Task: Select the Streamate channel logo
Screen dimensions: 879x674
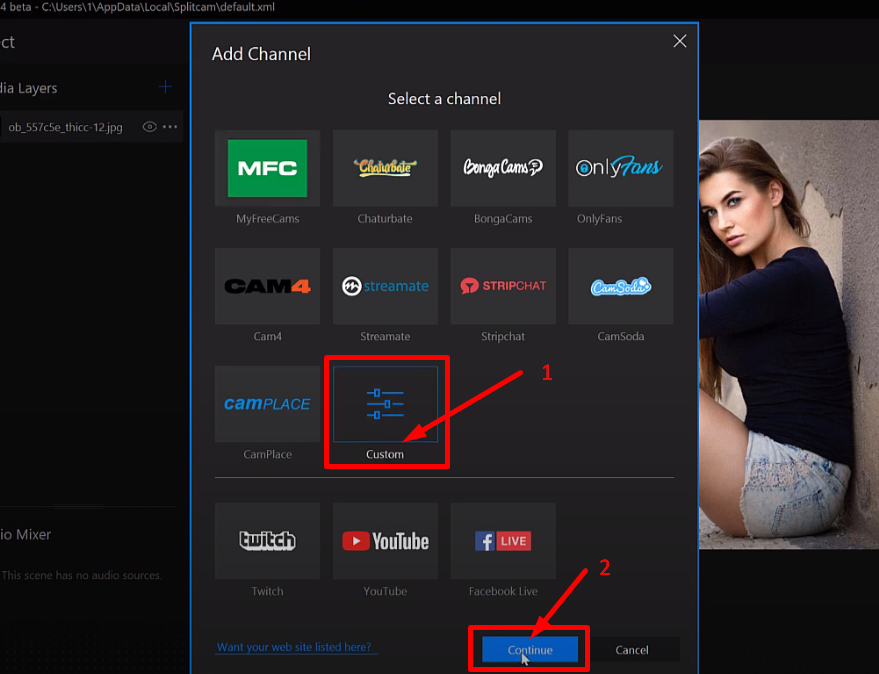Action: click(x=385, y=286)
